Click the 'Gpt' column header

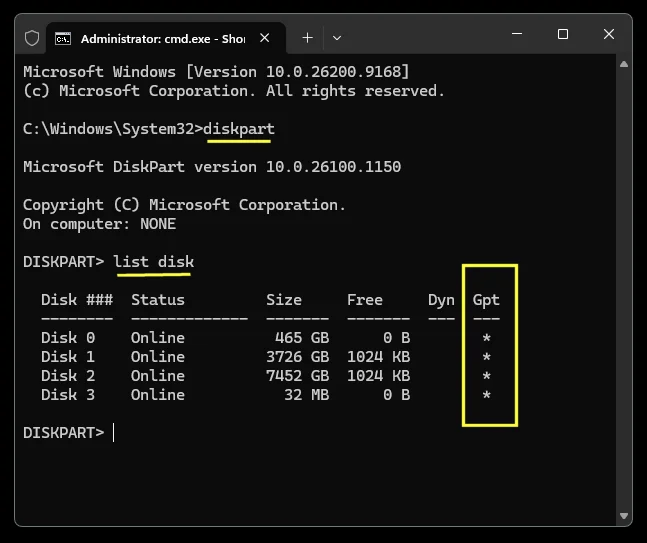tap(486, 300)
